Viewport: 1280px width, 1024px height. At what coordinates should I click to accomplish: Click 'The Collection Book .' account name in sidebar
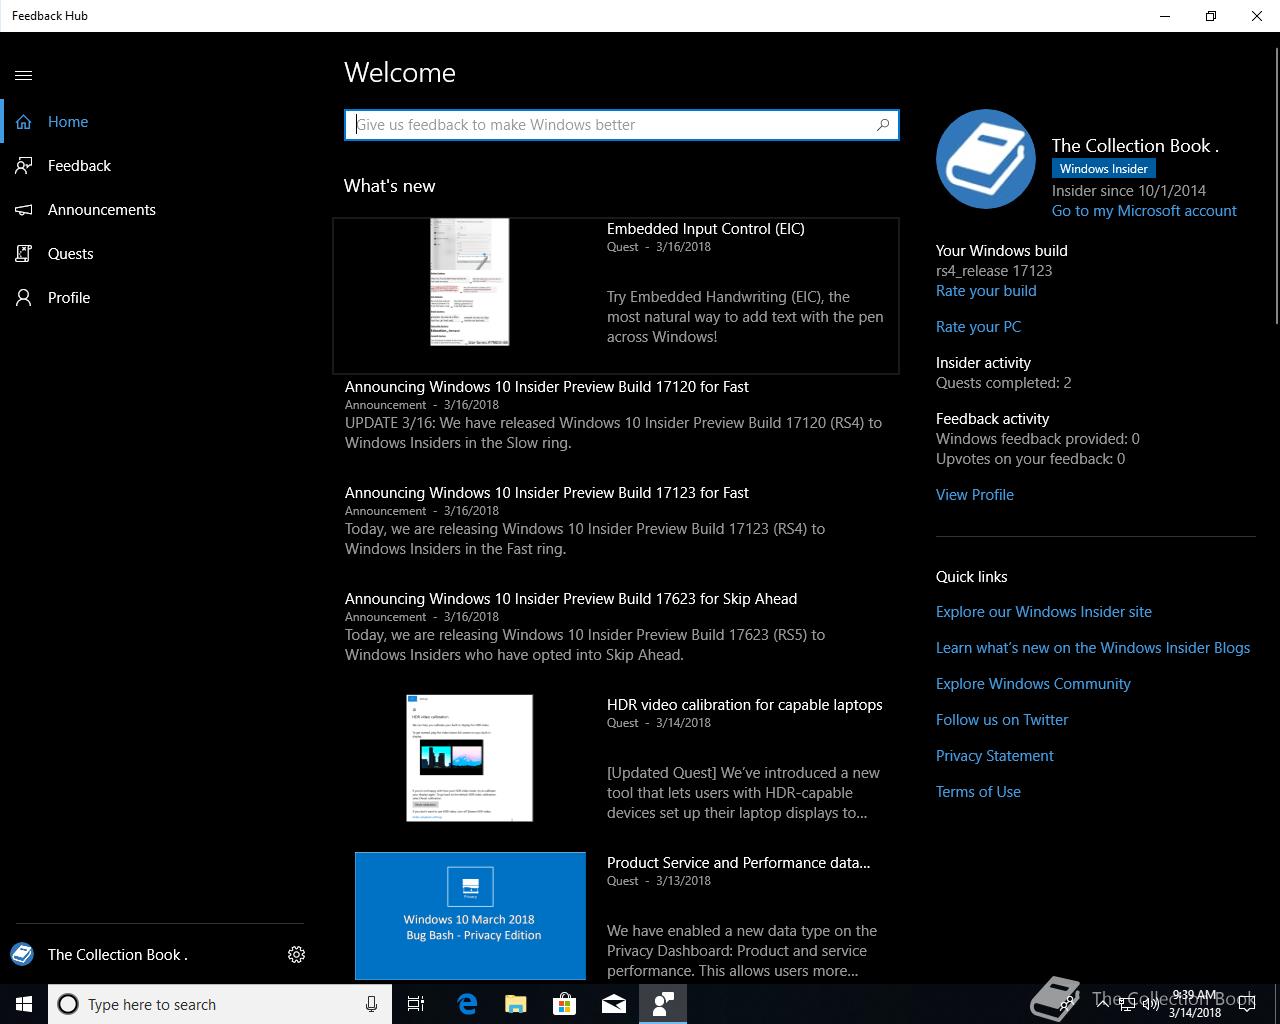[x=118, y=955]
